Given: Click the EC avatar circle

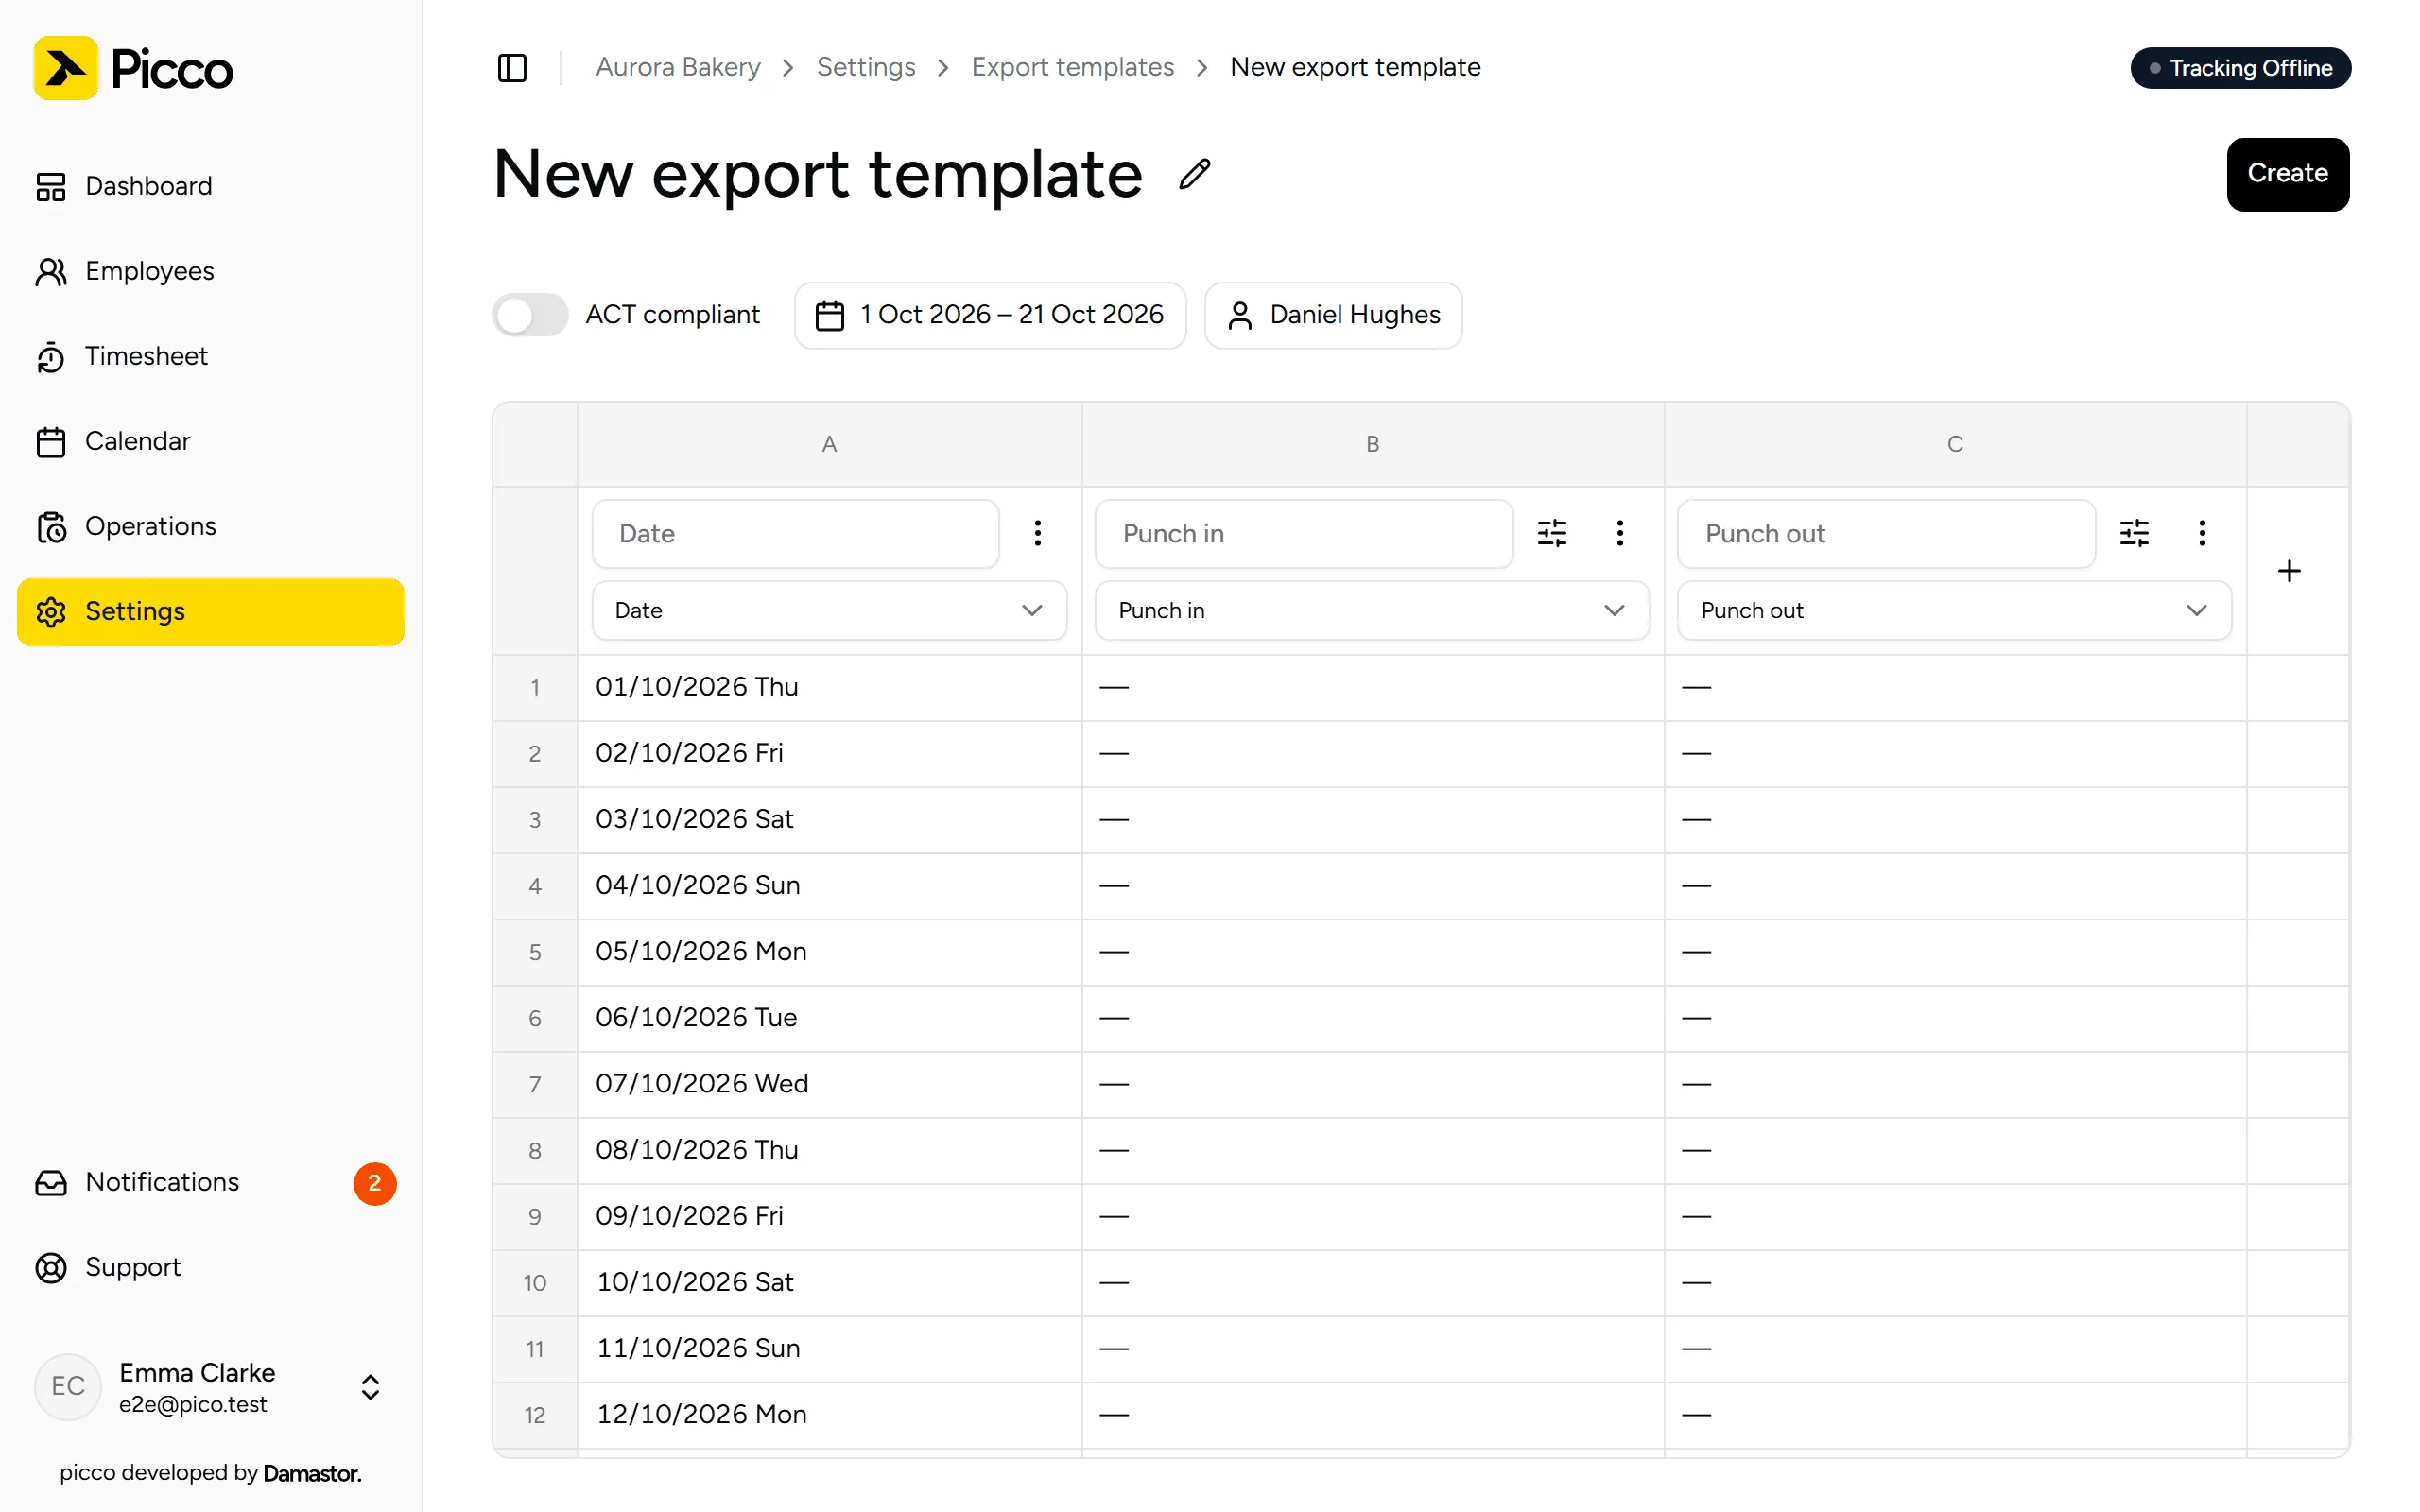Looking at the screenshot, I should click(68, 1386).
